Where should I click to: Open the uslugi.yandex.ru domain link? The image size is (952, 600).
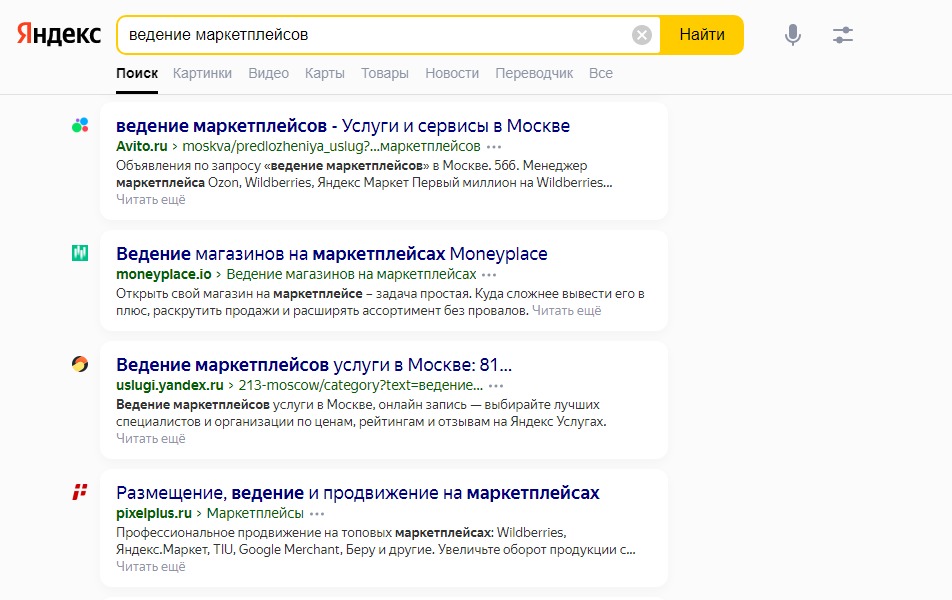coord(170,385)
